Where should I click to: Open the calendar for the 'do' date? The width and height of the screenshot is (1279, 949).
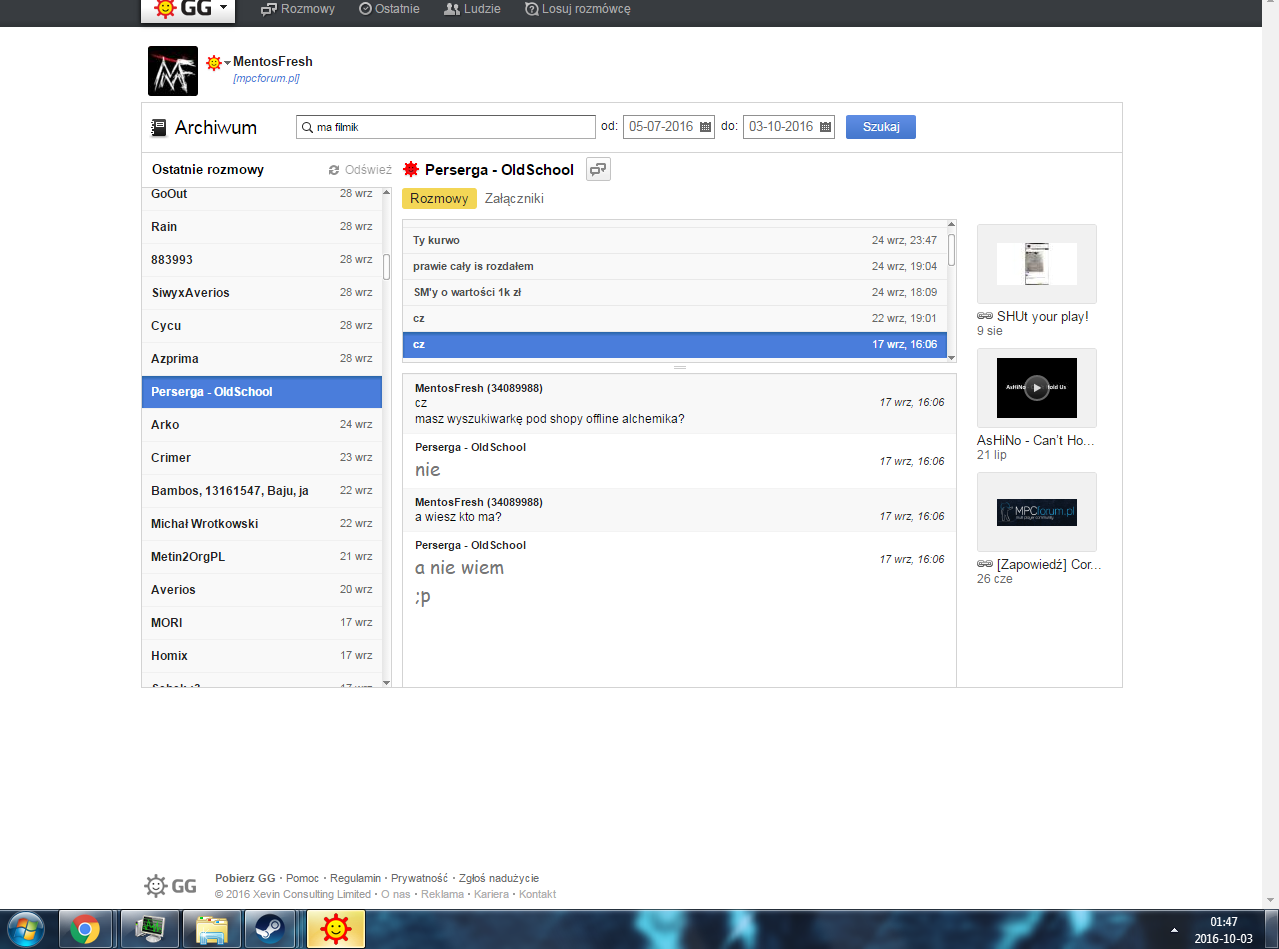pos(825,127)
